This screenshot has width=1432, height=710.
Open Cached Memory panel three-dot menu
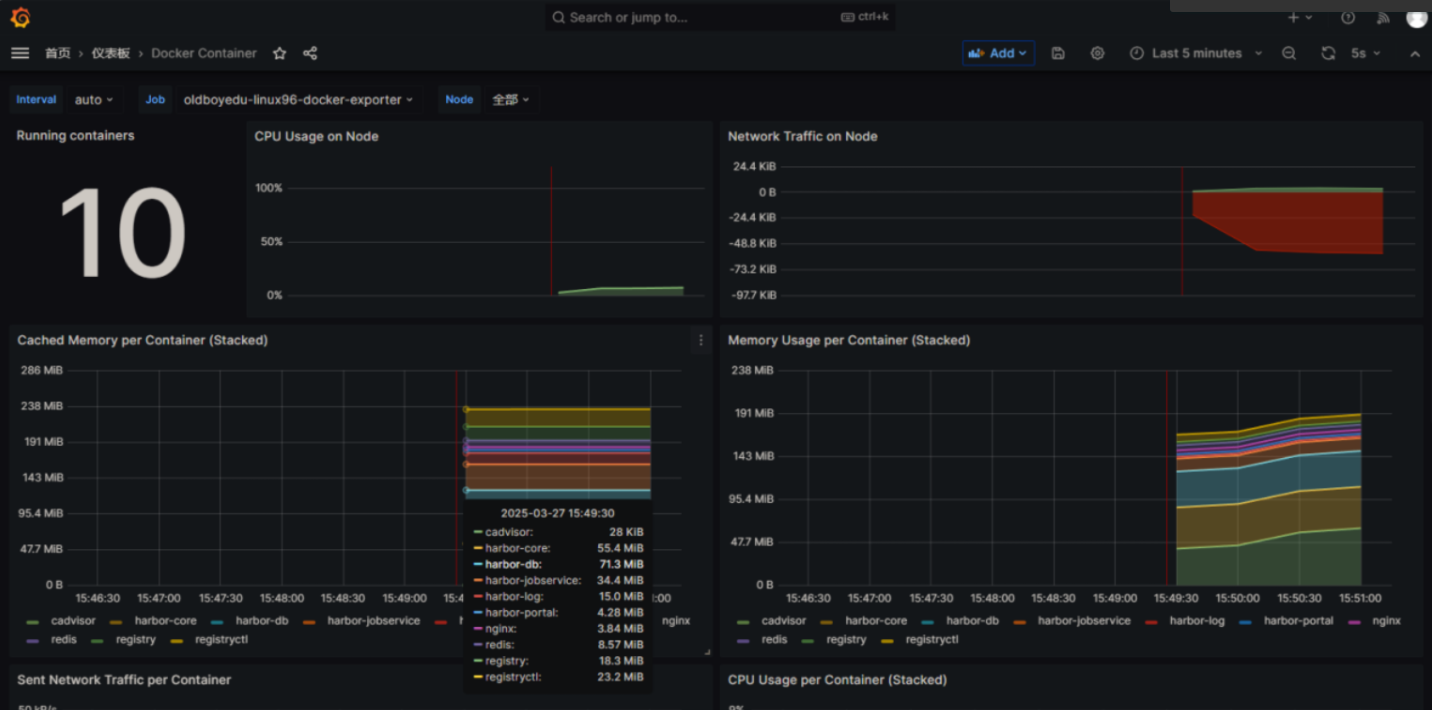point(701,340)
